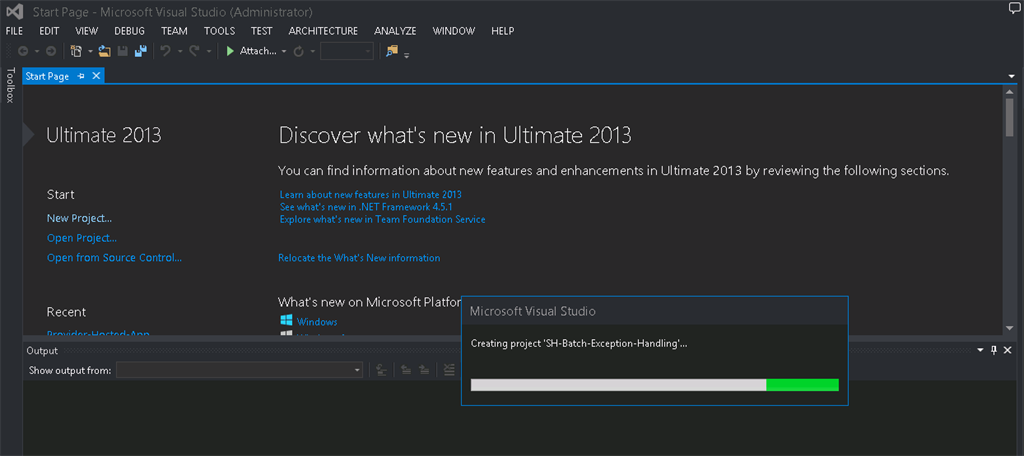Pin the Start Page tab
The height and width of the screenshot is (456, 1024).
[81, 76]
